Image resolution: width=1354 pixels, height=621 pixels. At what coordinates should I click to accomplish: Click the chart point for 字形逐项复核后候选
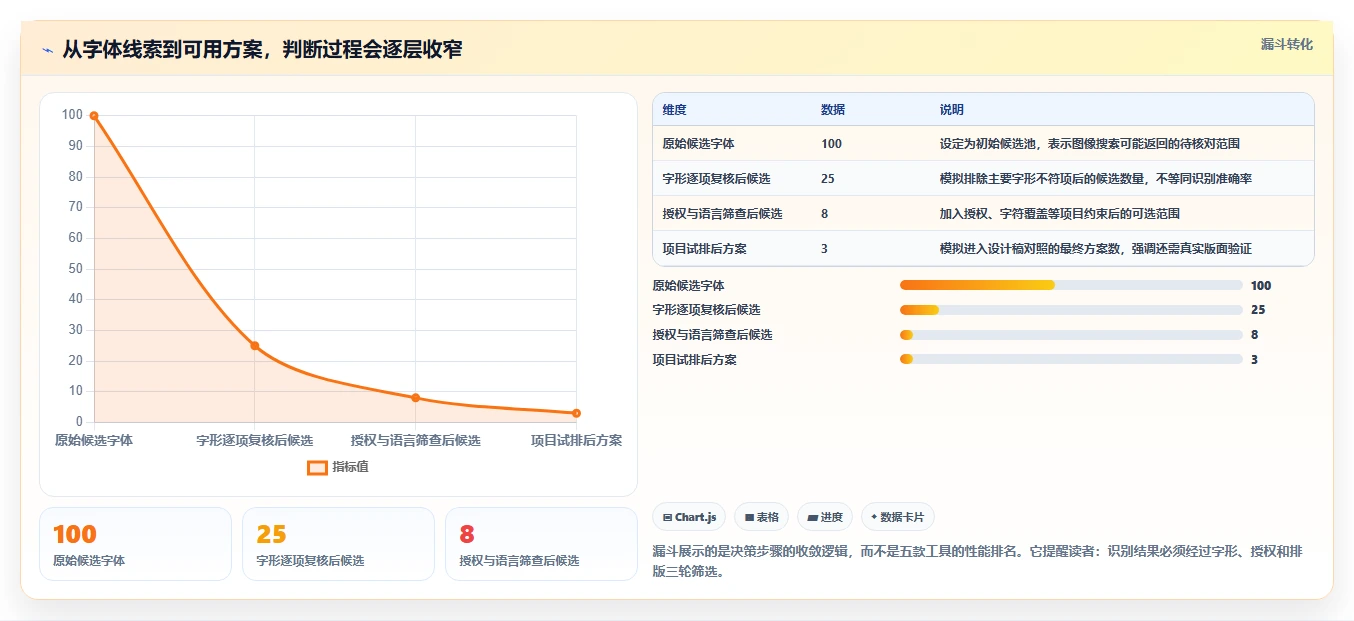point(255,346)
